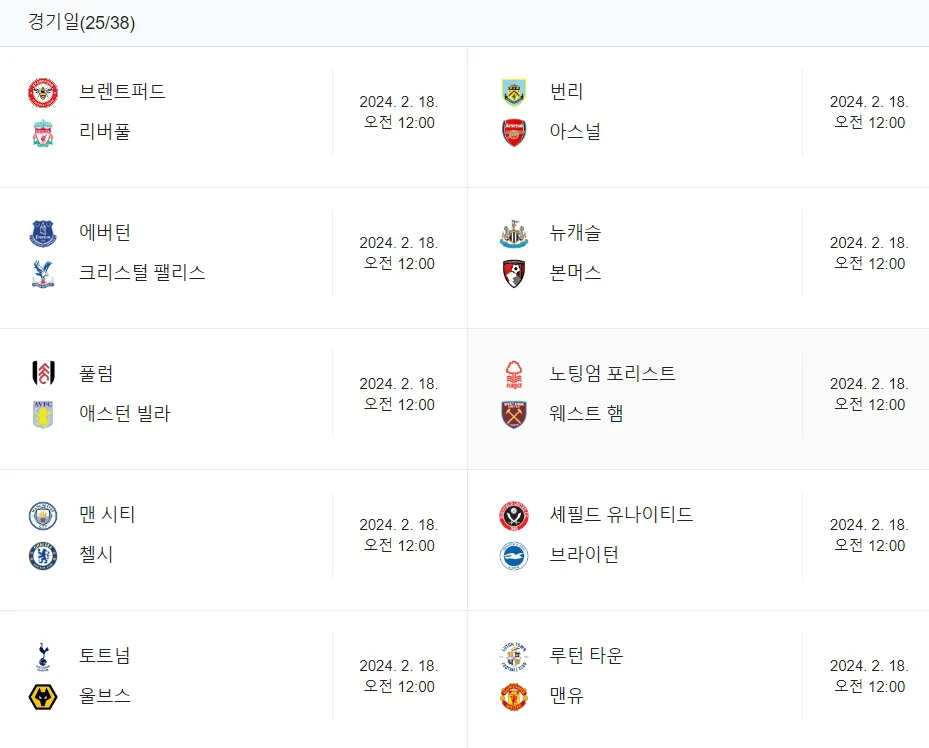This screenshot has height=748, width=929.
Task: Click the 셰필드 유나이티드 team name
Action: pyautogui.click(x=621, y=514)
